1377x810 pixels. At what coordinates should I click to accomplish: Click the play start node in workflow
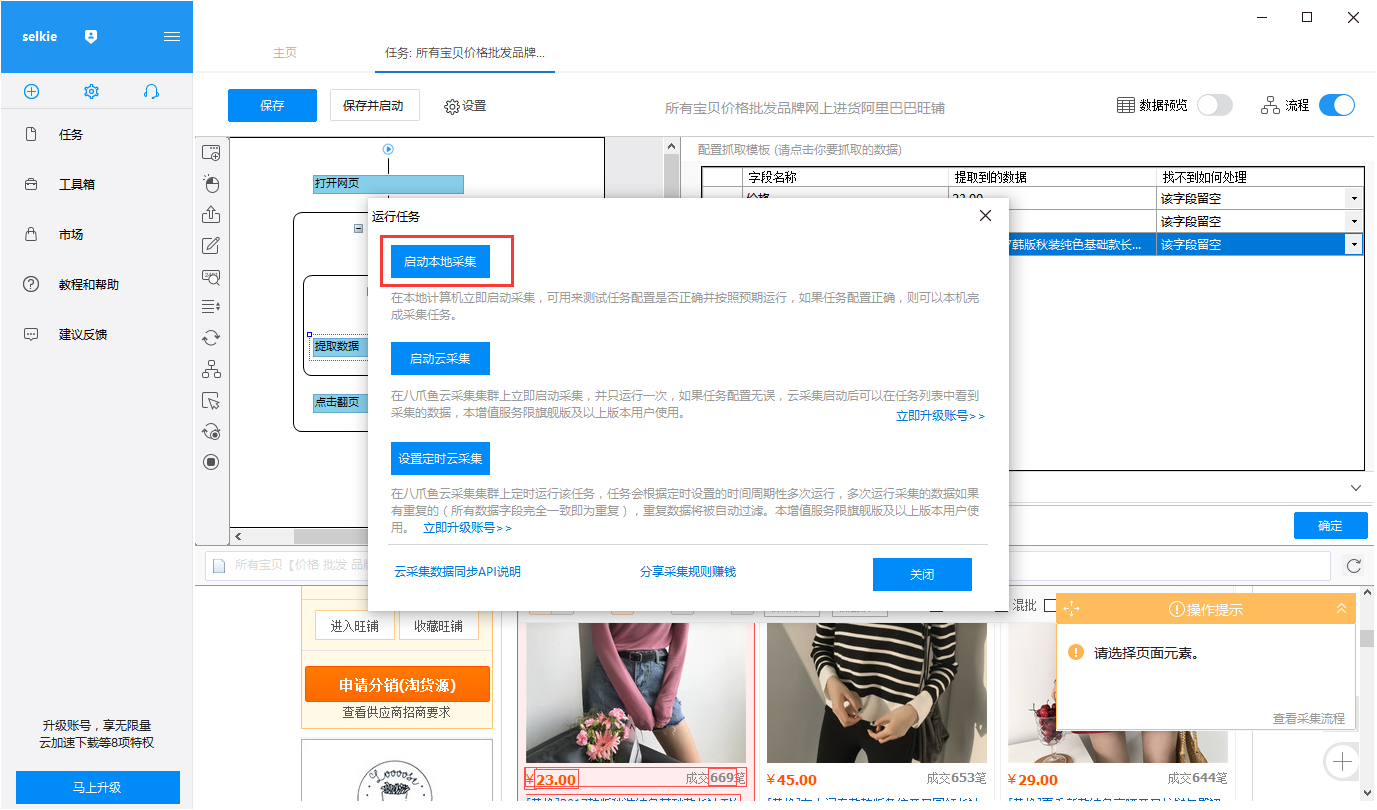[388, 149]
